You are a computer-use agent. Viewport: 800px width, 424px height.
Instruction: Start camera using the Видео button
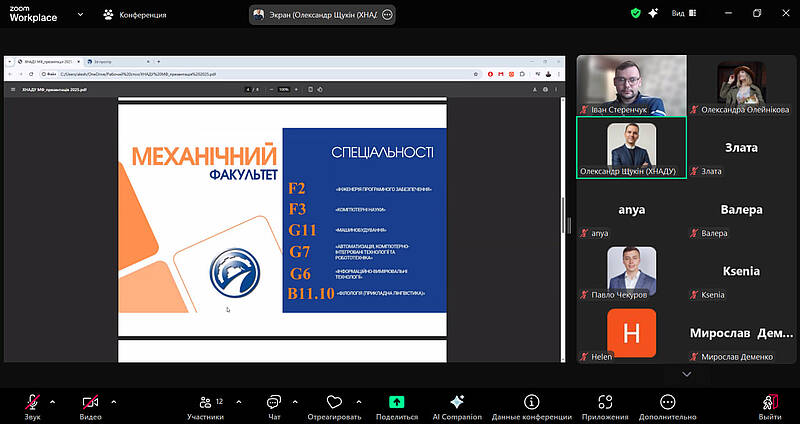(91, 401)
